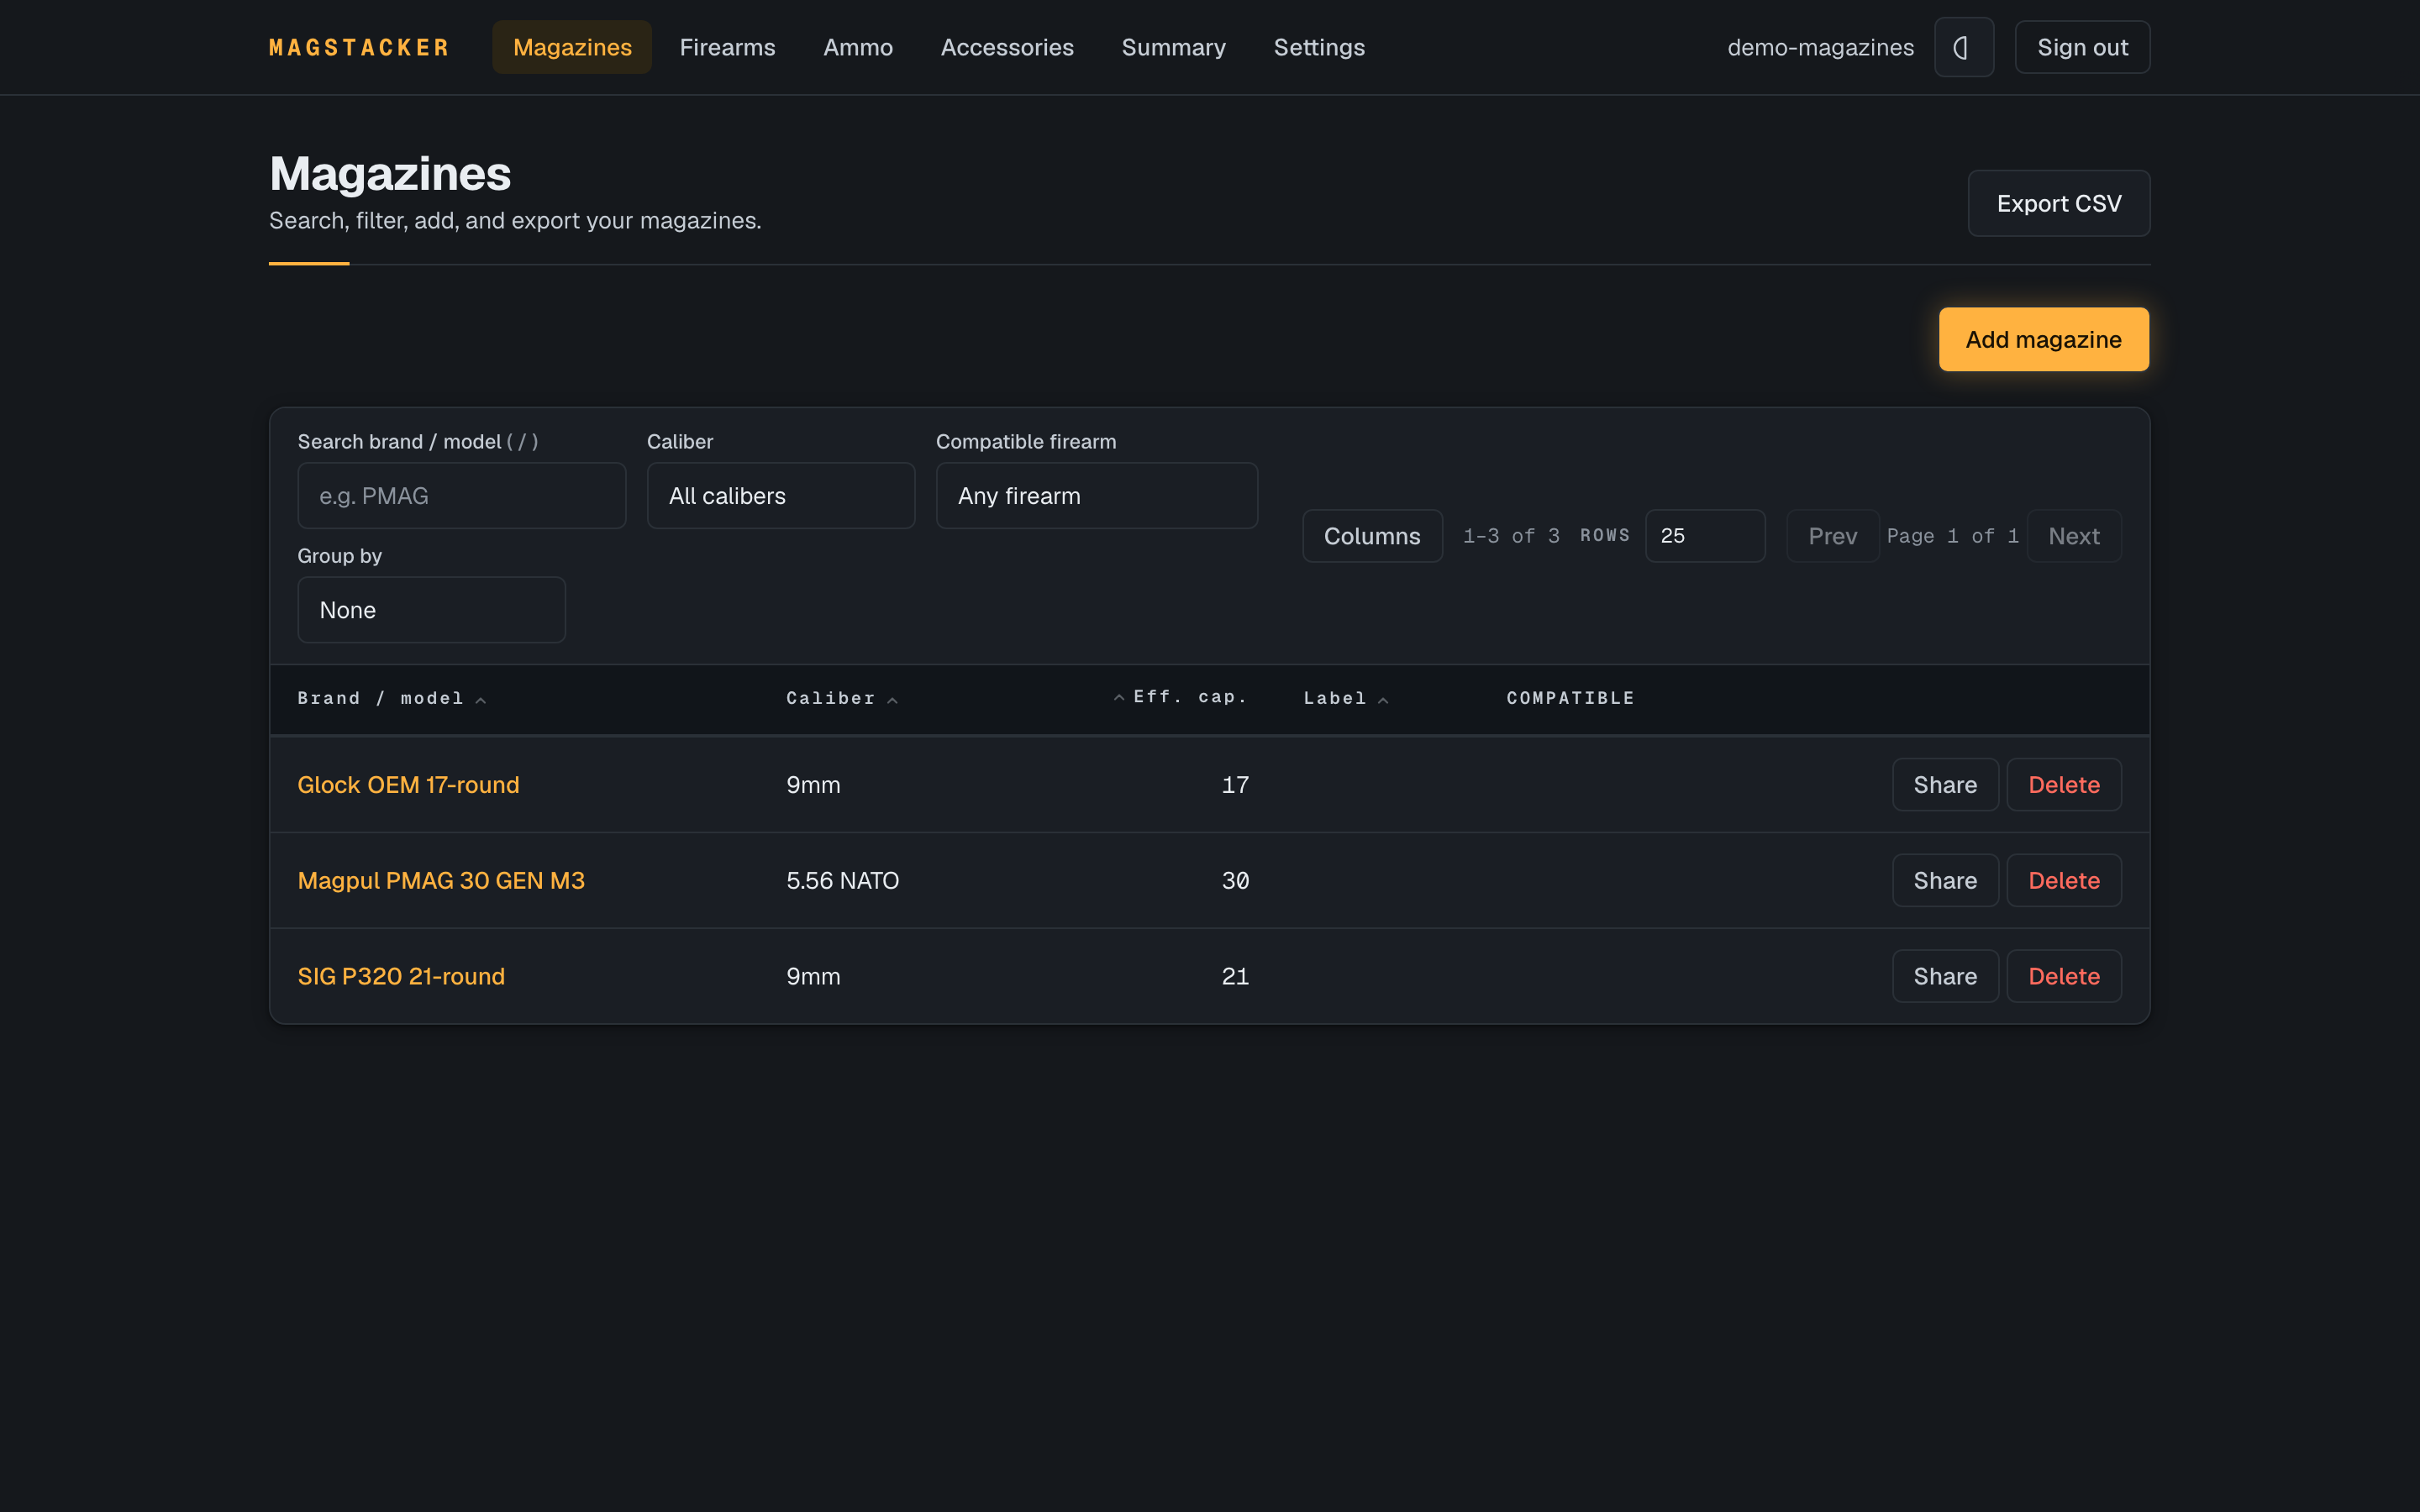The image size is (2420, 1512).
Task: Open the MAGSTACKER home logo
Action: pos(359,47)
